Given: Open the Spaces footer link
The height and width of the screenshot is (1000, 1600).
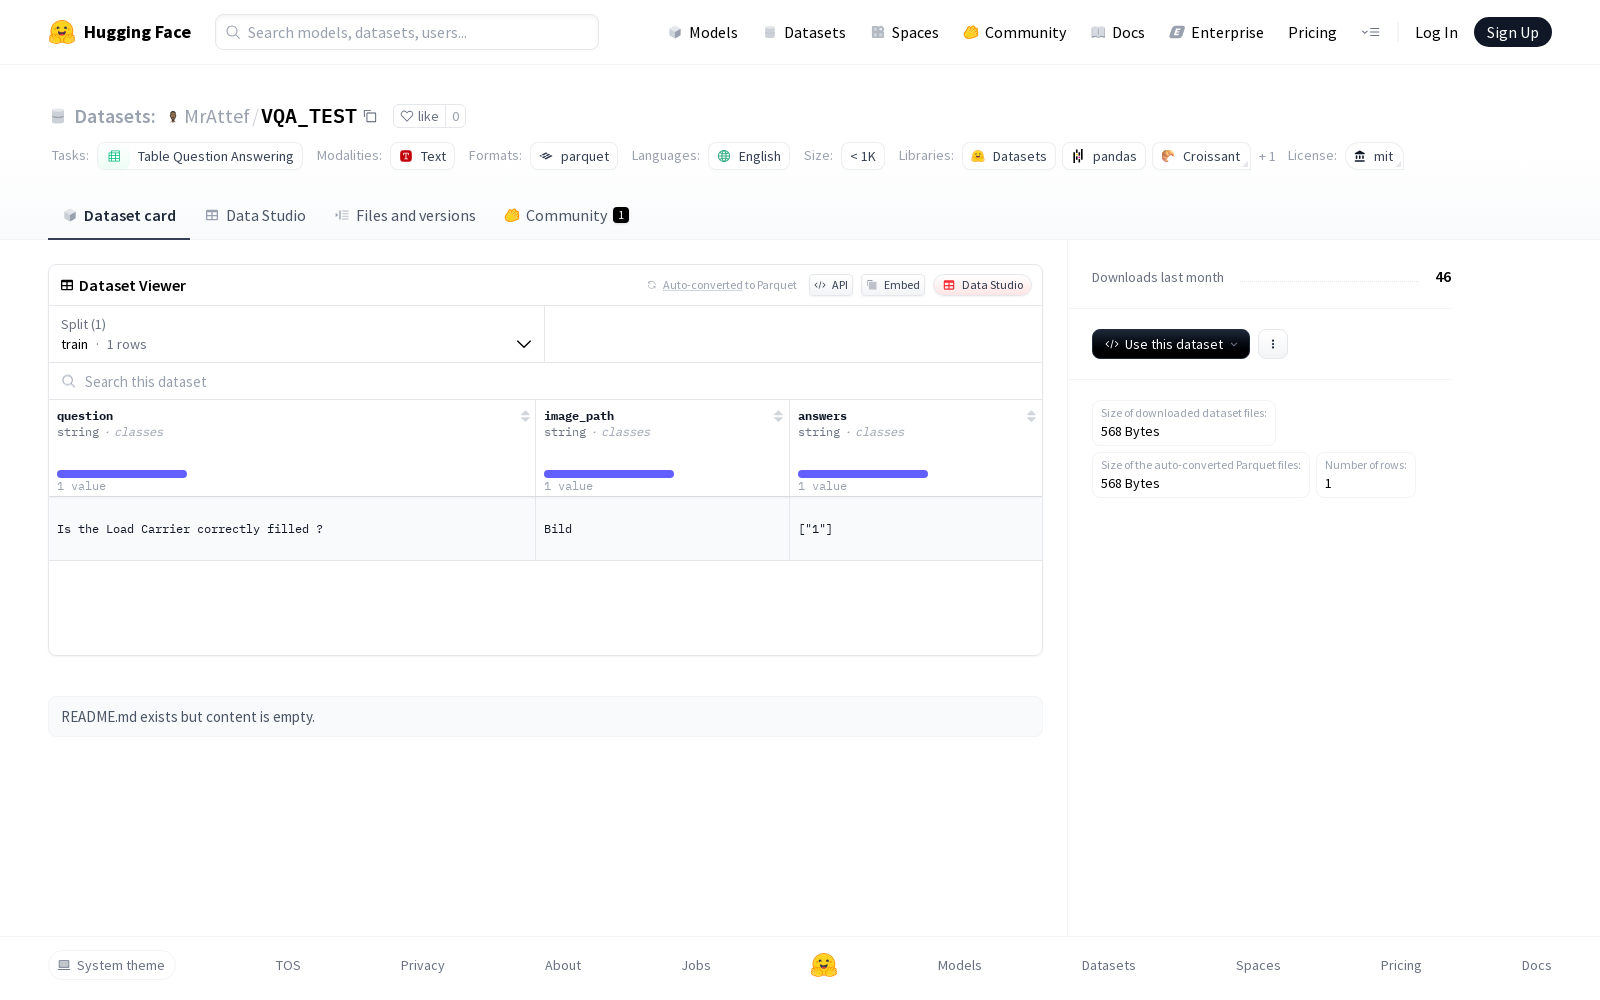Looking at the screenshot, I should click(1258, 965).
